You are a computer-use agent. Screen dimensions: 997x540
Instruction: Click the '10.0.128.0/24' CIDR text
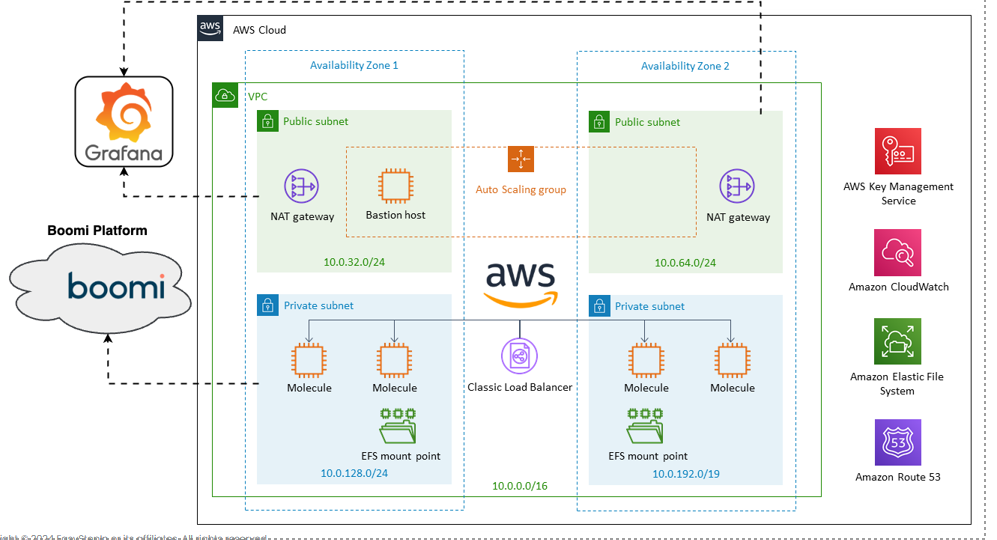354,473
